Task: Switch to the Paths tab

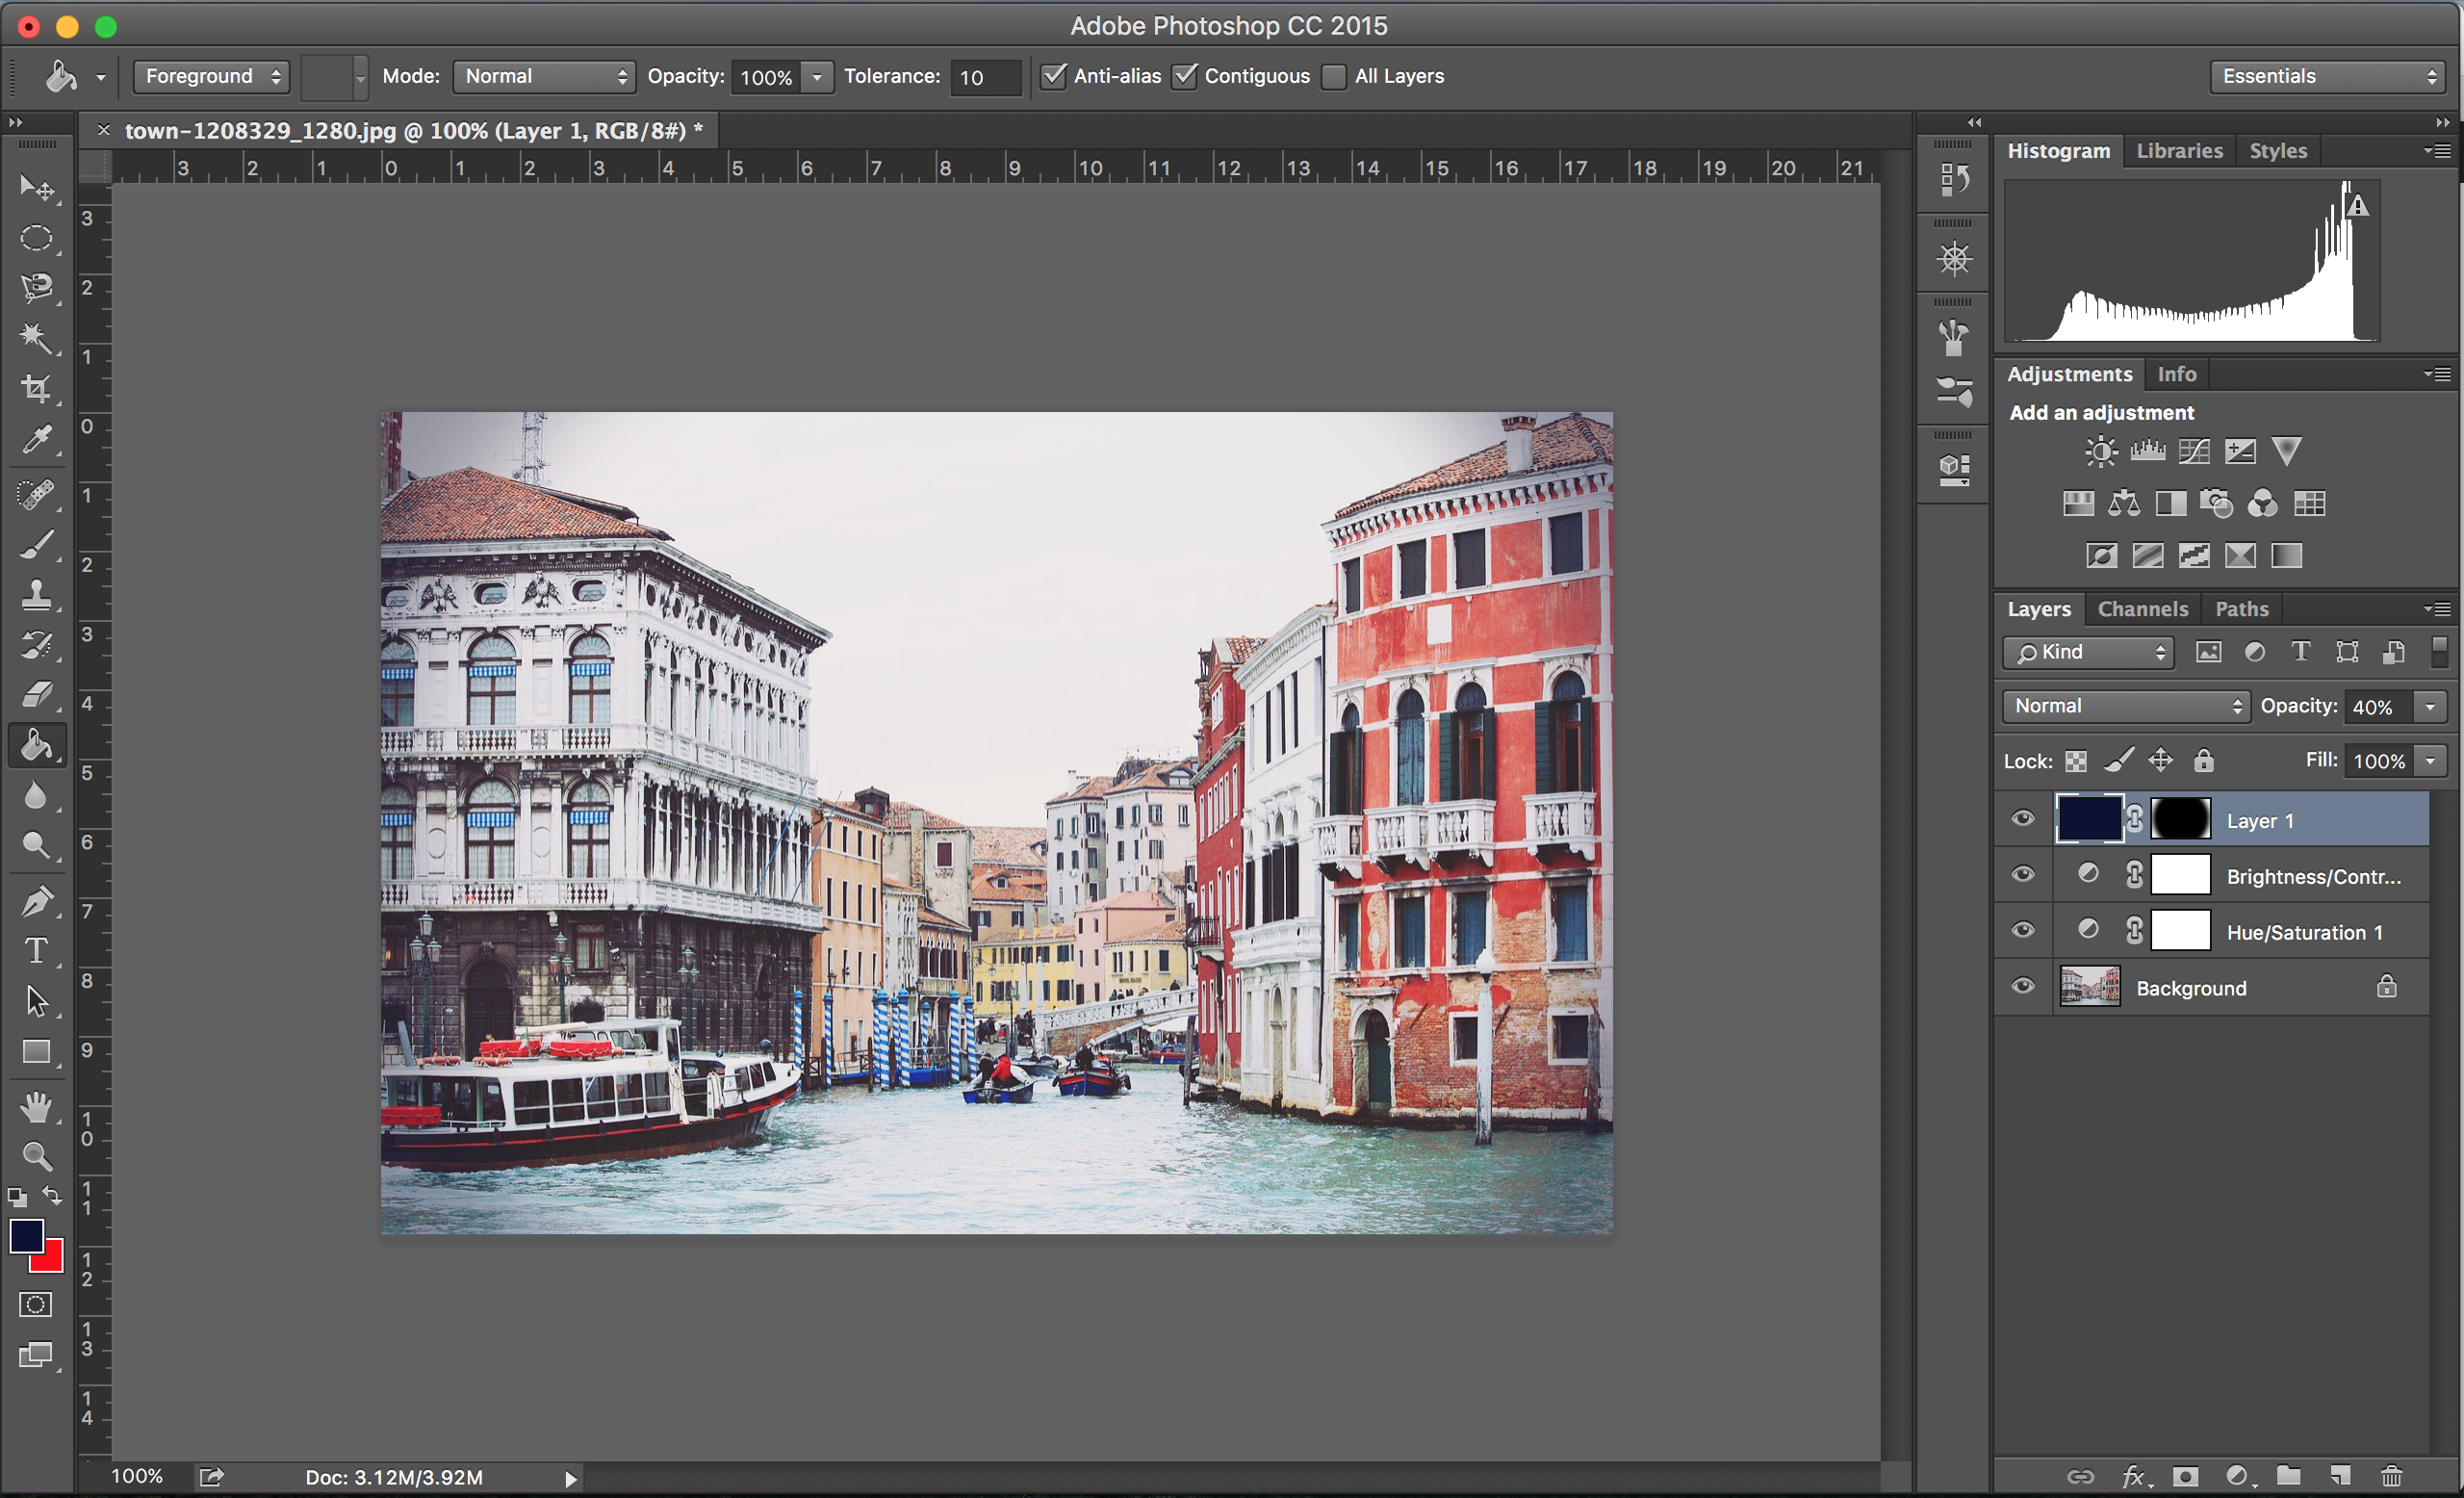Action: (x=2242, y=609)
